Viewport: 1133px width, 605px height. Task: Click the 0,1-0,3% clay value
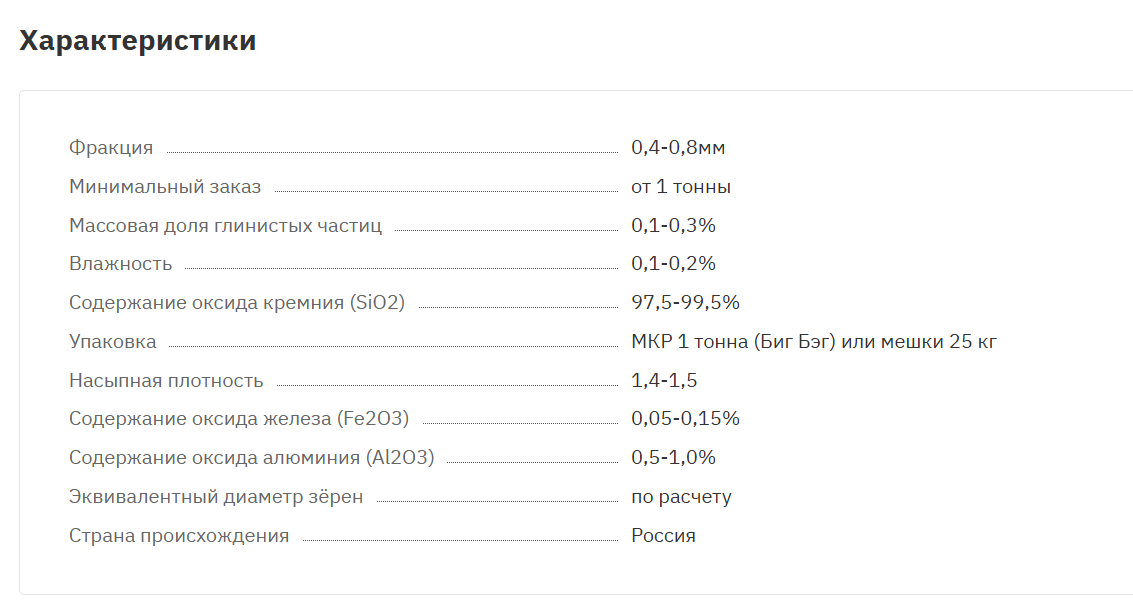point(673,226)
